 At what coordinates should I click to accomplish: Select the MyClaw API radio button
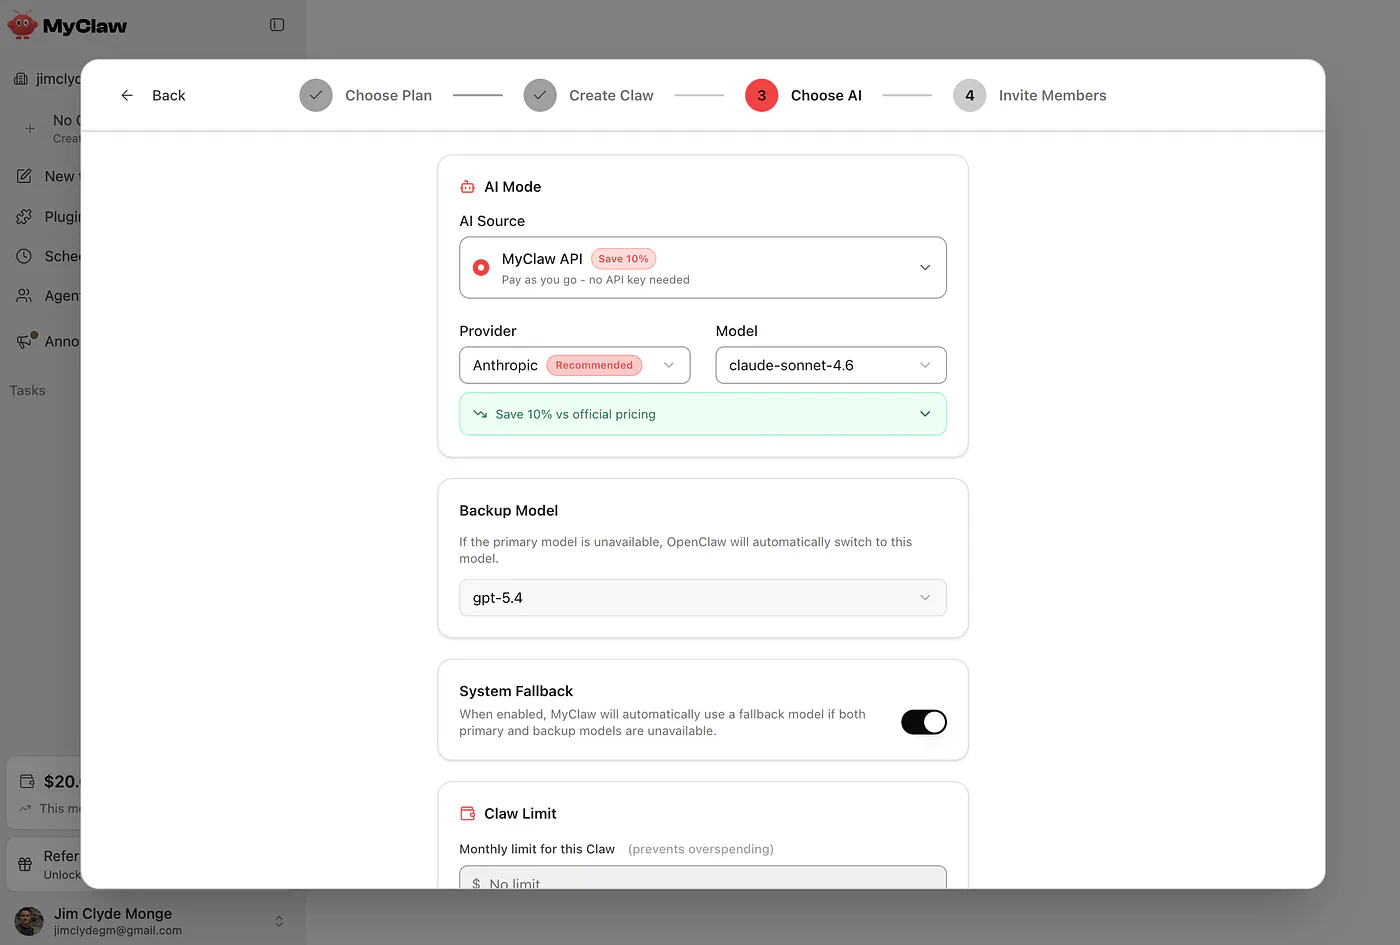[481, 268]
